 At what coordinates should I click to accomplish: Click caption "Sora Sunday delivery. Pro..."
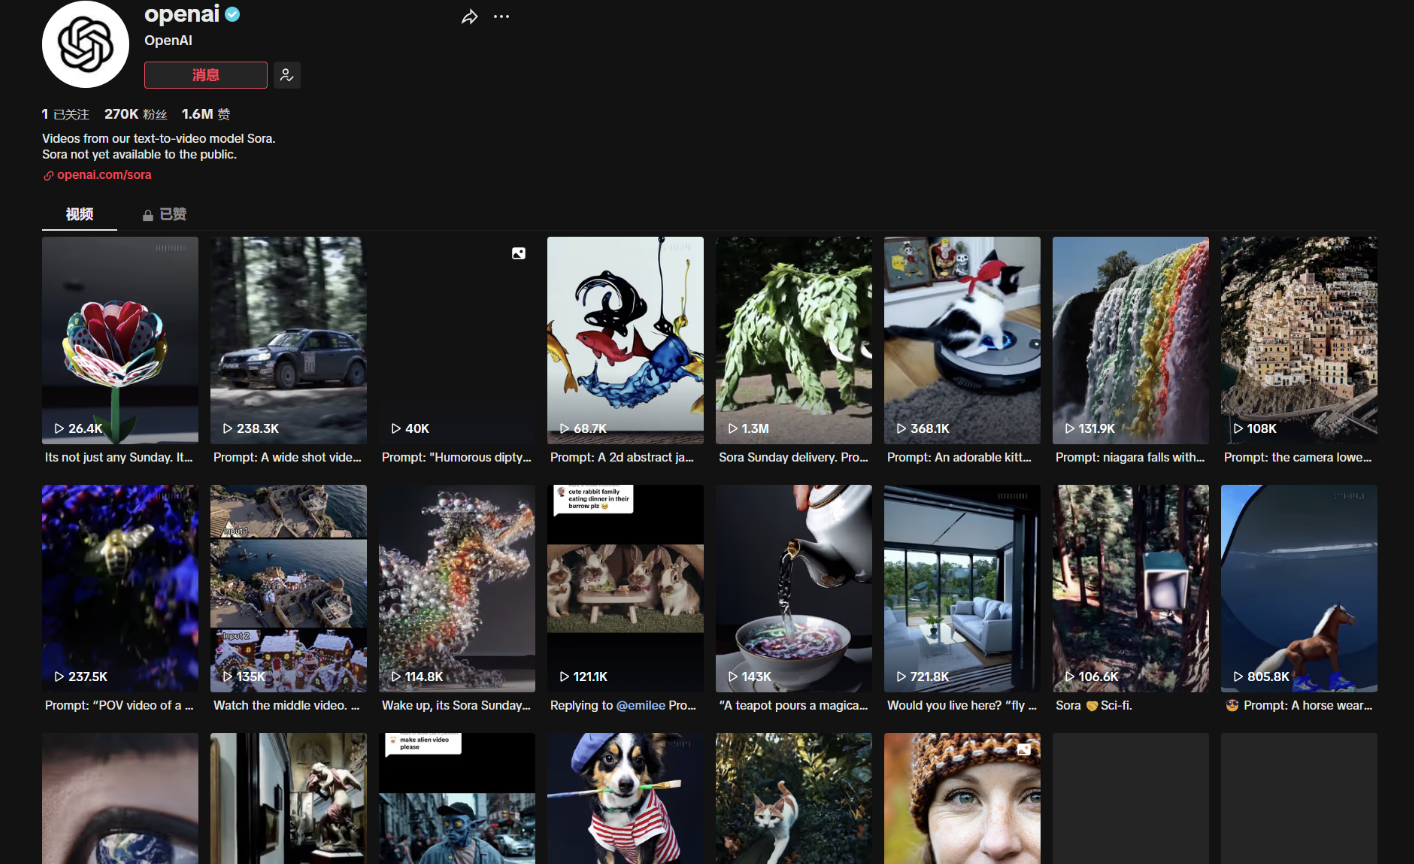pos(794,457)
